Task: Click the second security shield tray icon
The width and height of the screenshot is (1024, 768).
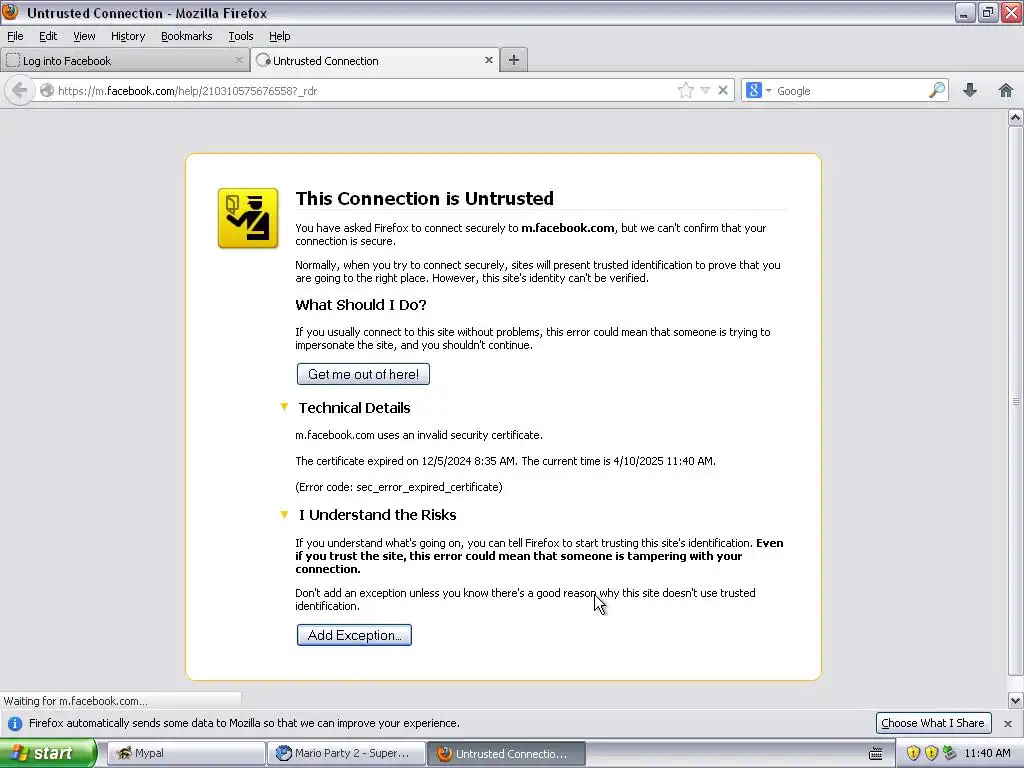Action: 931,753
